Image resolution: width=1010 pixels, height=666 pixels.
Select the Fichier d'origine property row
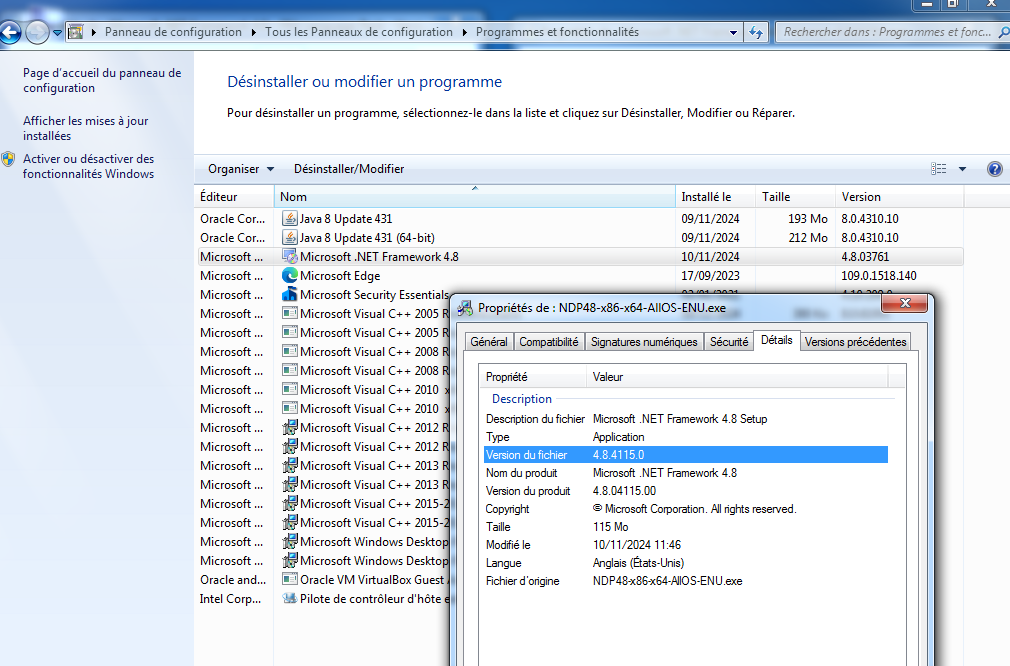point(686,581)
